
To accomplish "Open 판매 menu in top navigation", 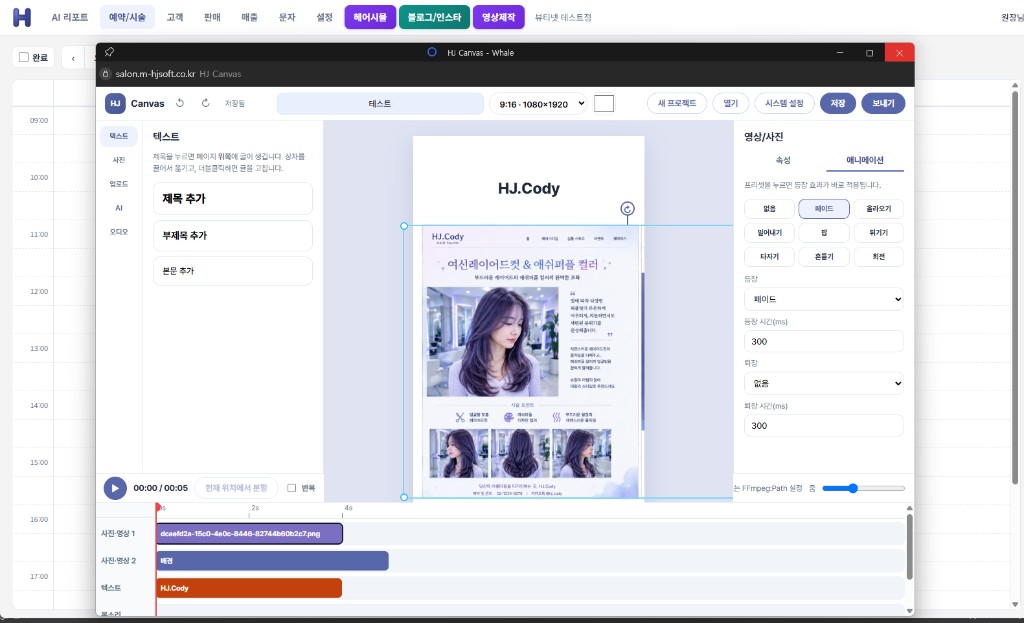I will point(212,18).
